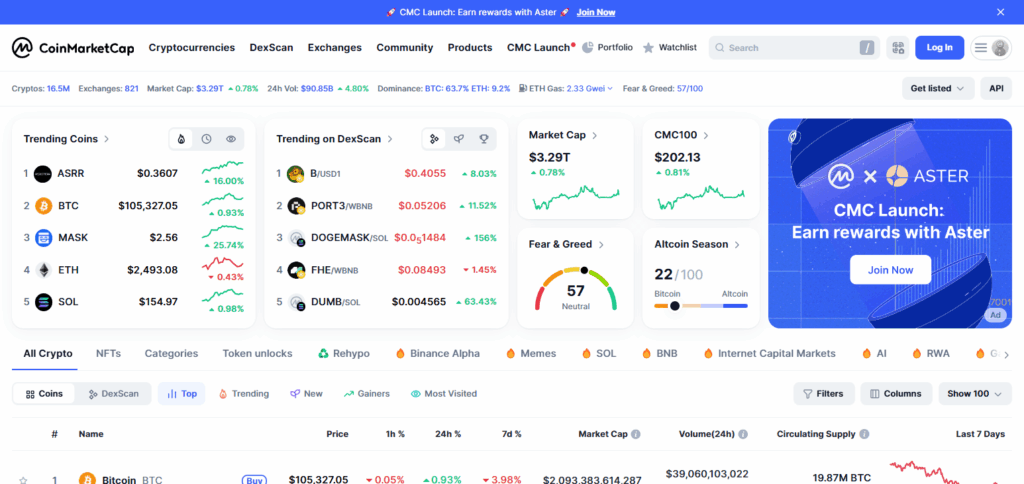Click the ETH Gas pump icon
Viewport: 1024px width, 484px height.
pyautogui.click(x=524, y=88)
